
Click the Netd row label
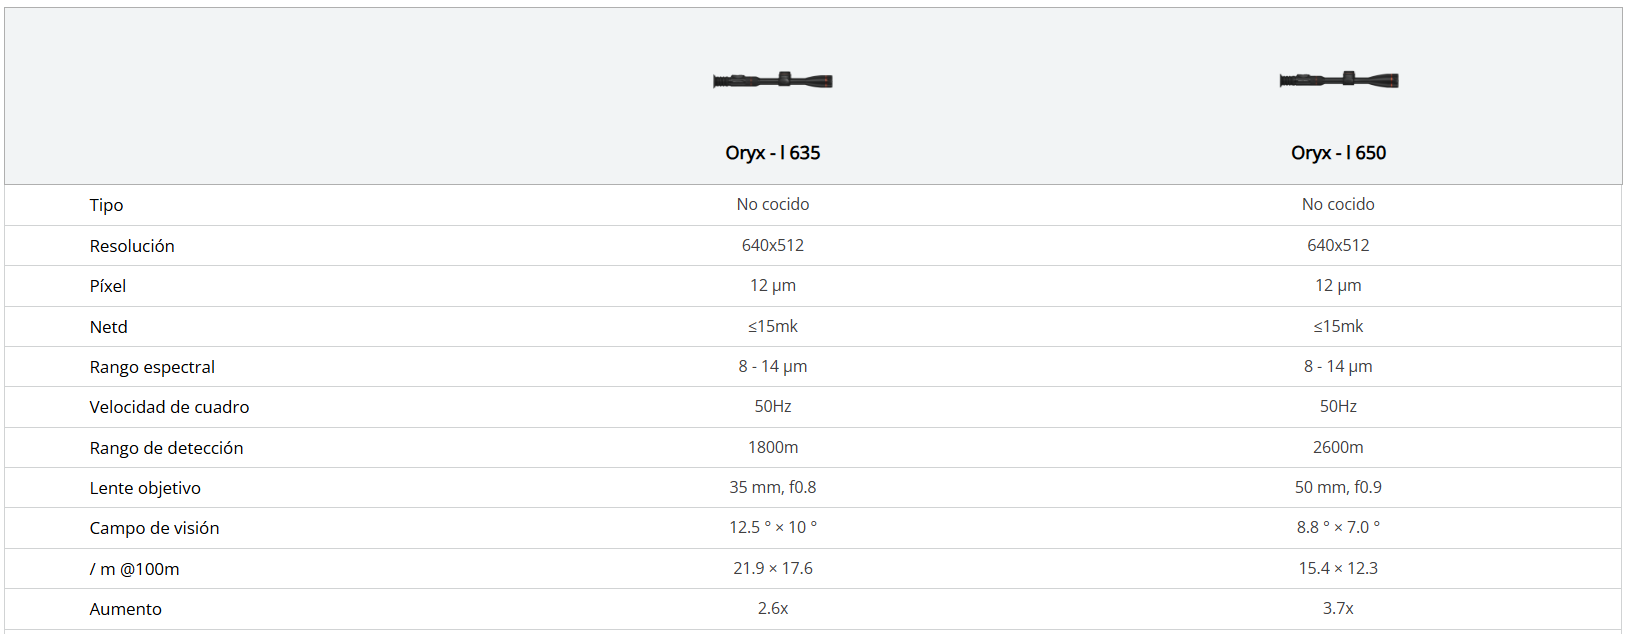point(109,327)
